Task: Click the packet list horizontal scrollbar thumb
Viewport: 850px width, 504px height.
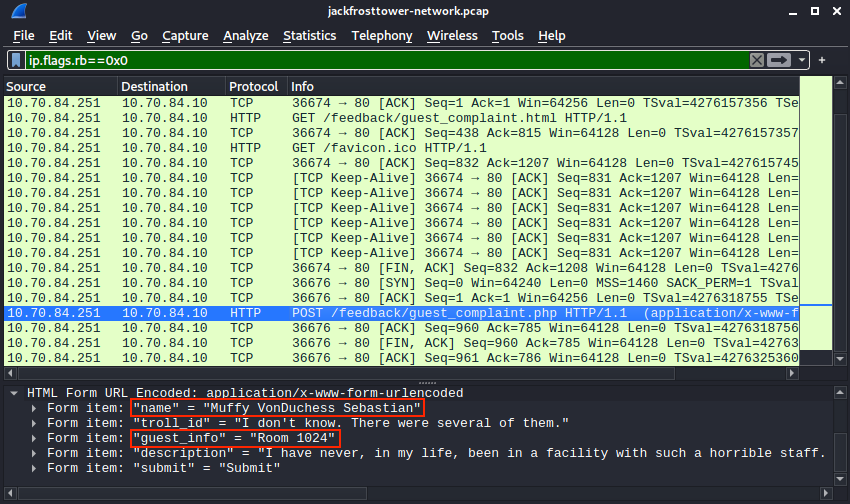Action: 346,373
